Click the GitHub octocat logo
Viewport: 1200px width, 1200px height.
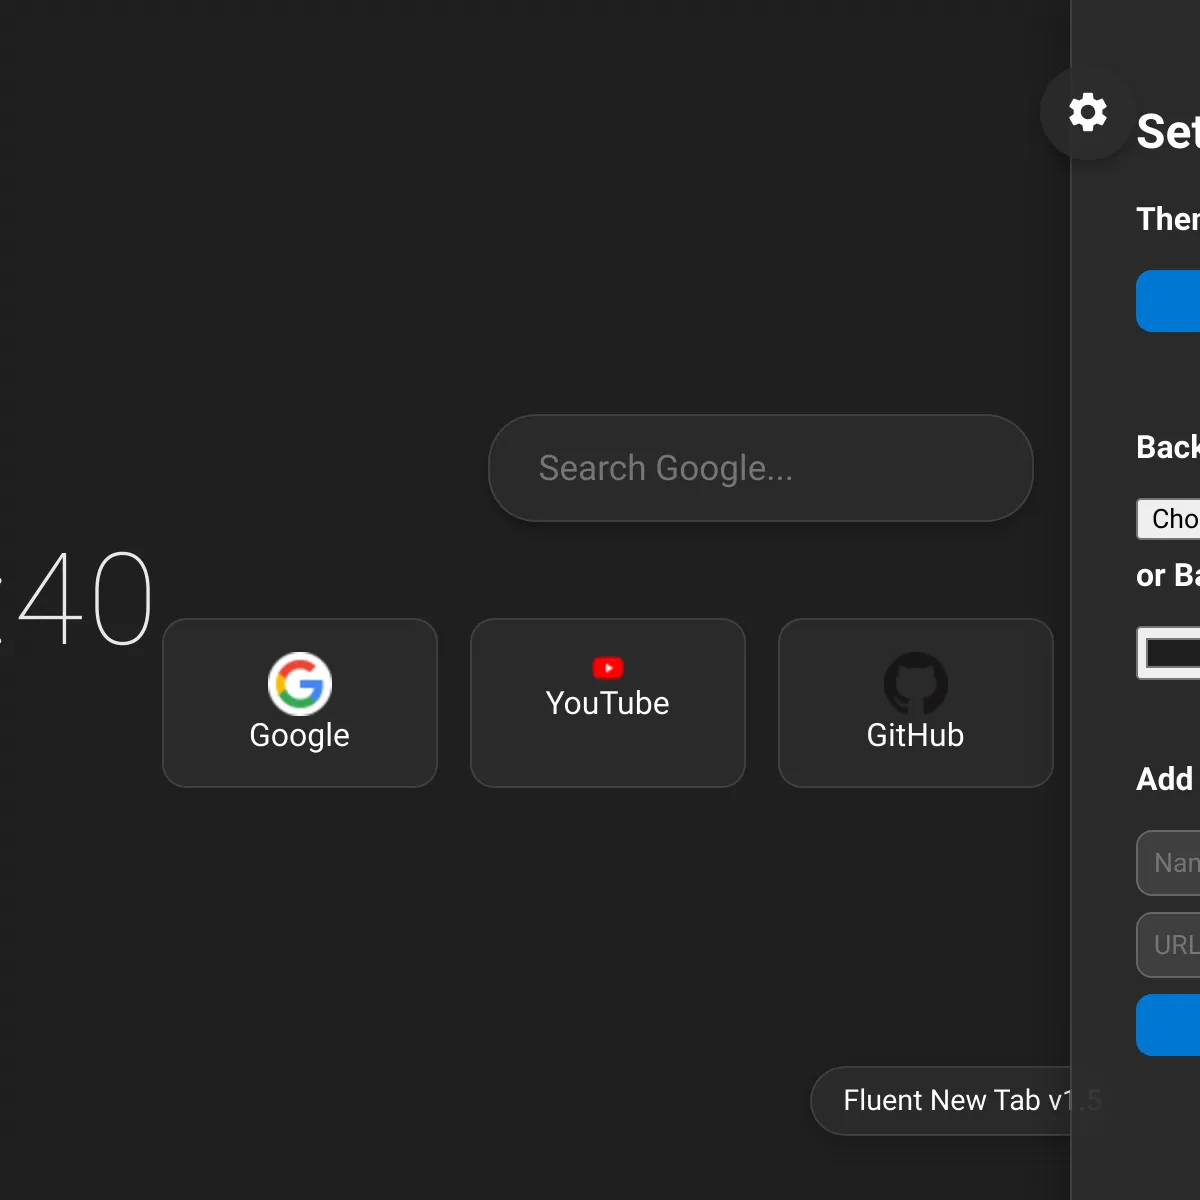(914, 684)
